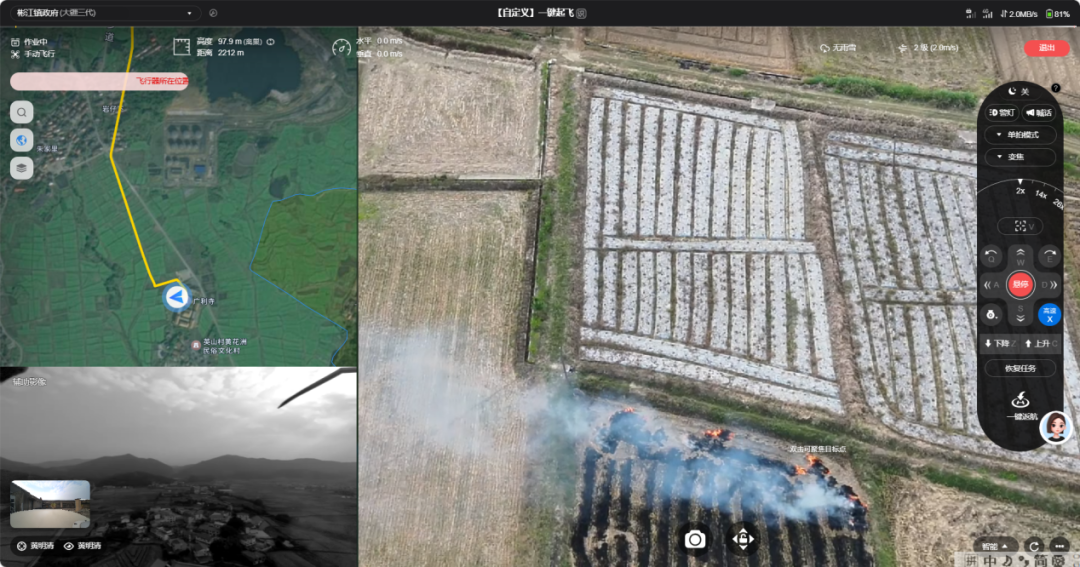Click the move left A button

[992, 285]
